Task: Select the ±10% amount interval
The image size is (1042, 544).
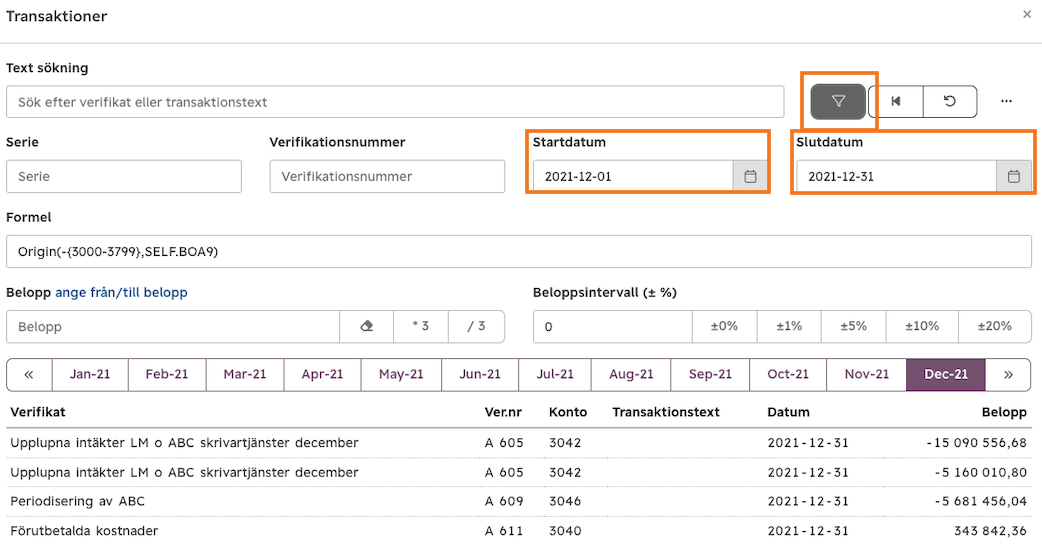Action: [x=922, y=327]
